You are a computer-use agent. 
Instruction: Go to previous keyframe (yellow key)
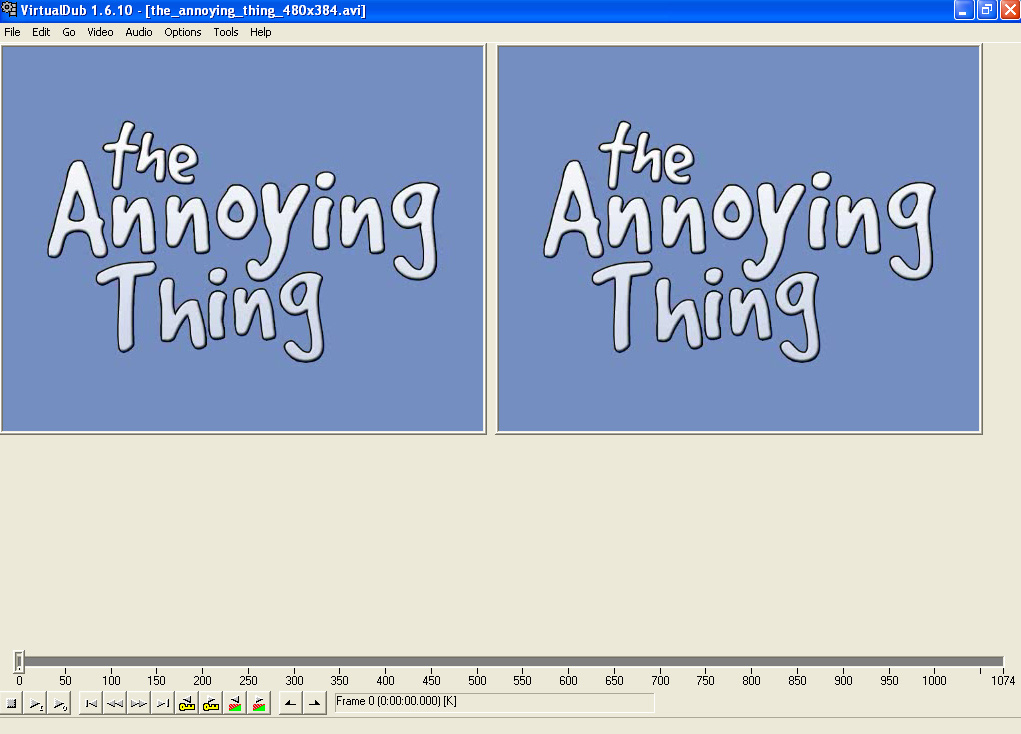[x=187, y=703]
